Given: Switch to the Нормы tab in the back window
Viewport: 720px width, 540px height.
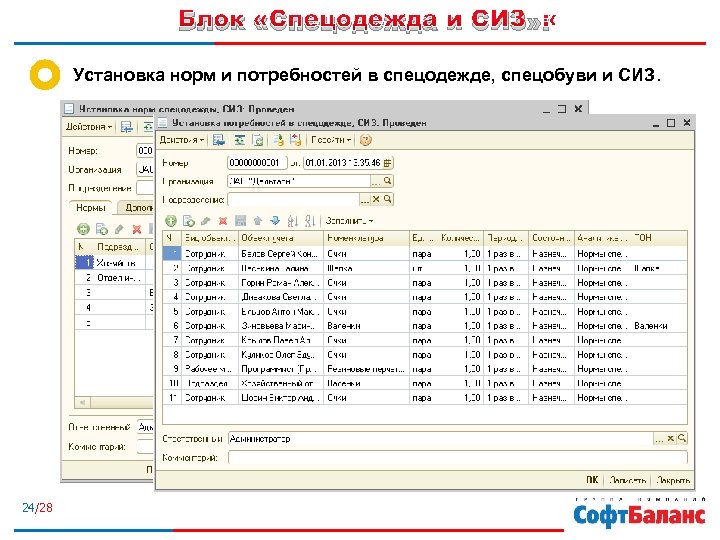Looking at the screenshot, I should pyautogui.click(x=90, y=208).
